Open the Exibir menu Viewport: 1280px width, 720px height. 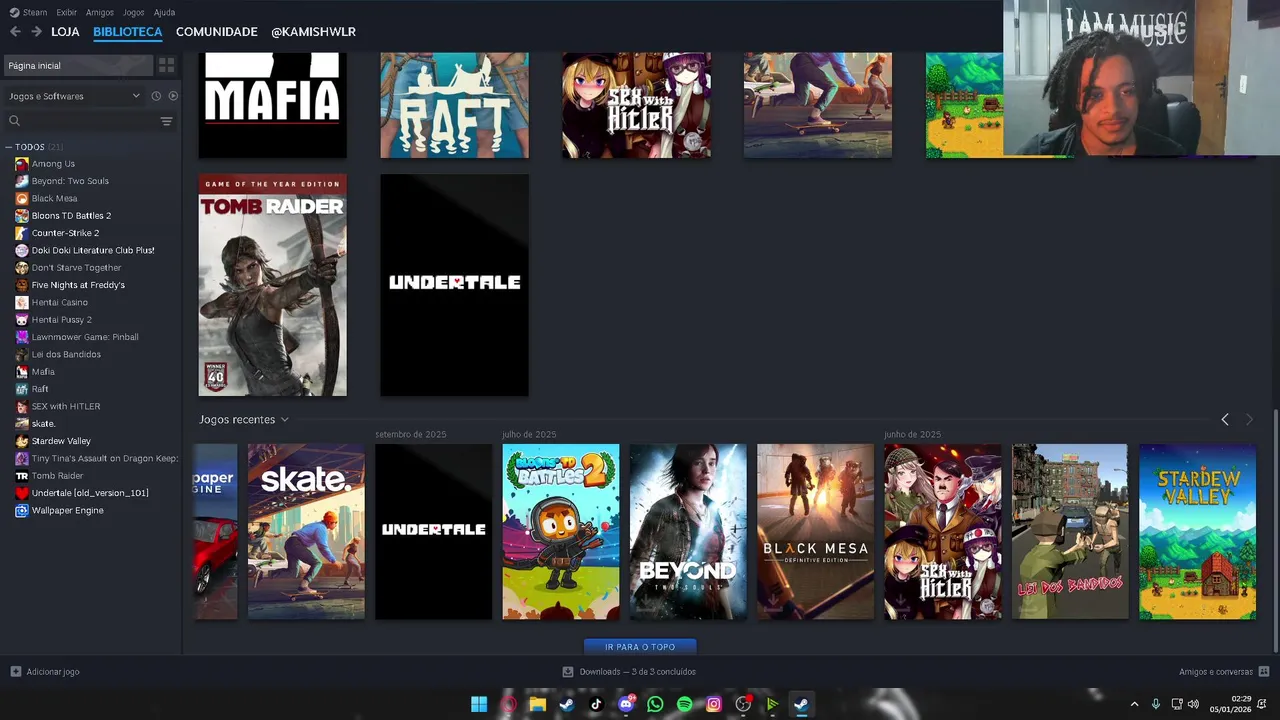click(66, 12)
